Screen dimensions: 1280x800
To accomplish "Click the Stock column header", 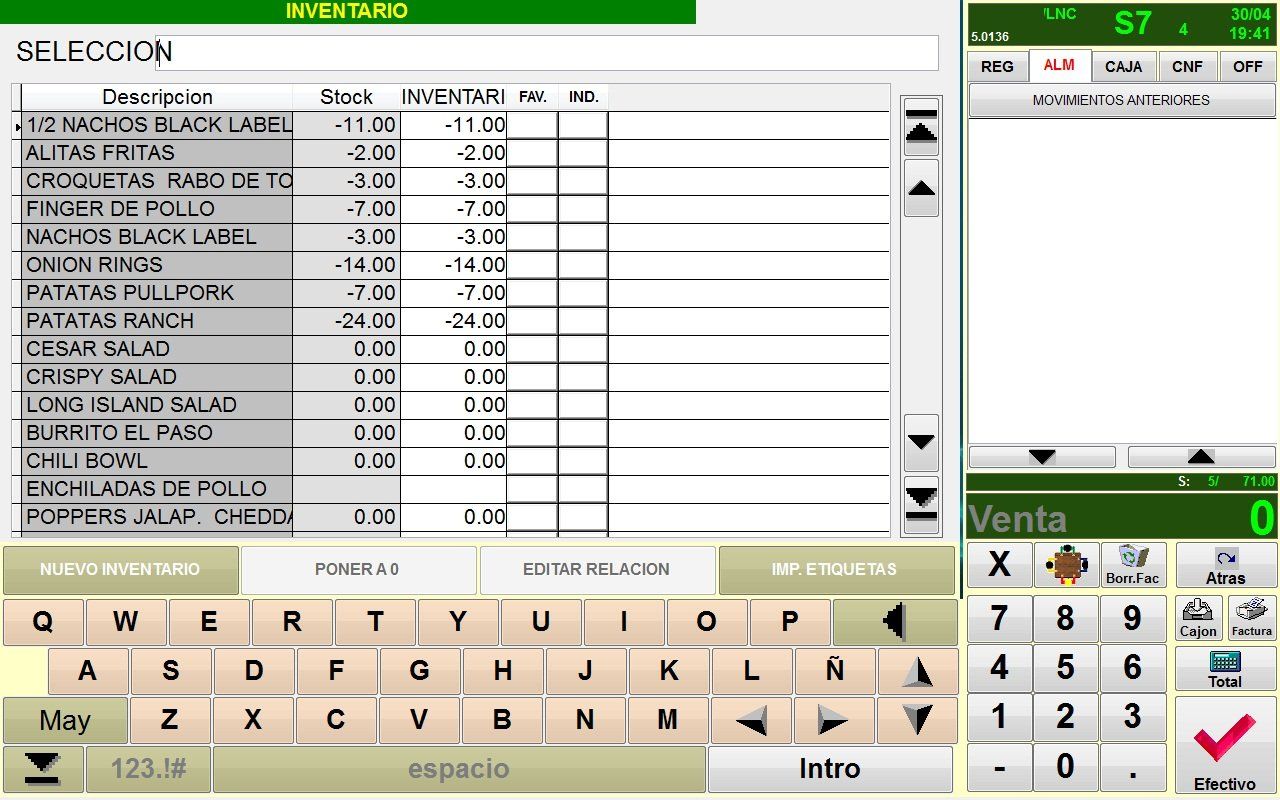I will pos(346,97).
